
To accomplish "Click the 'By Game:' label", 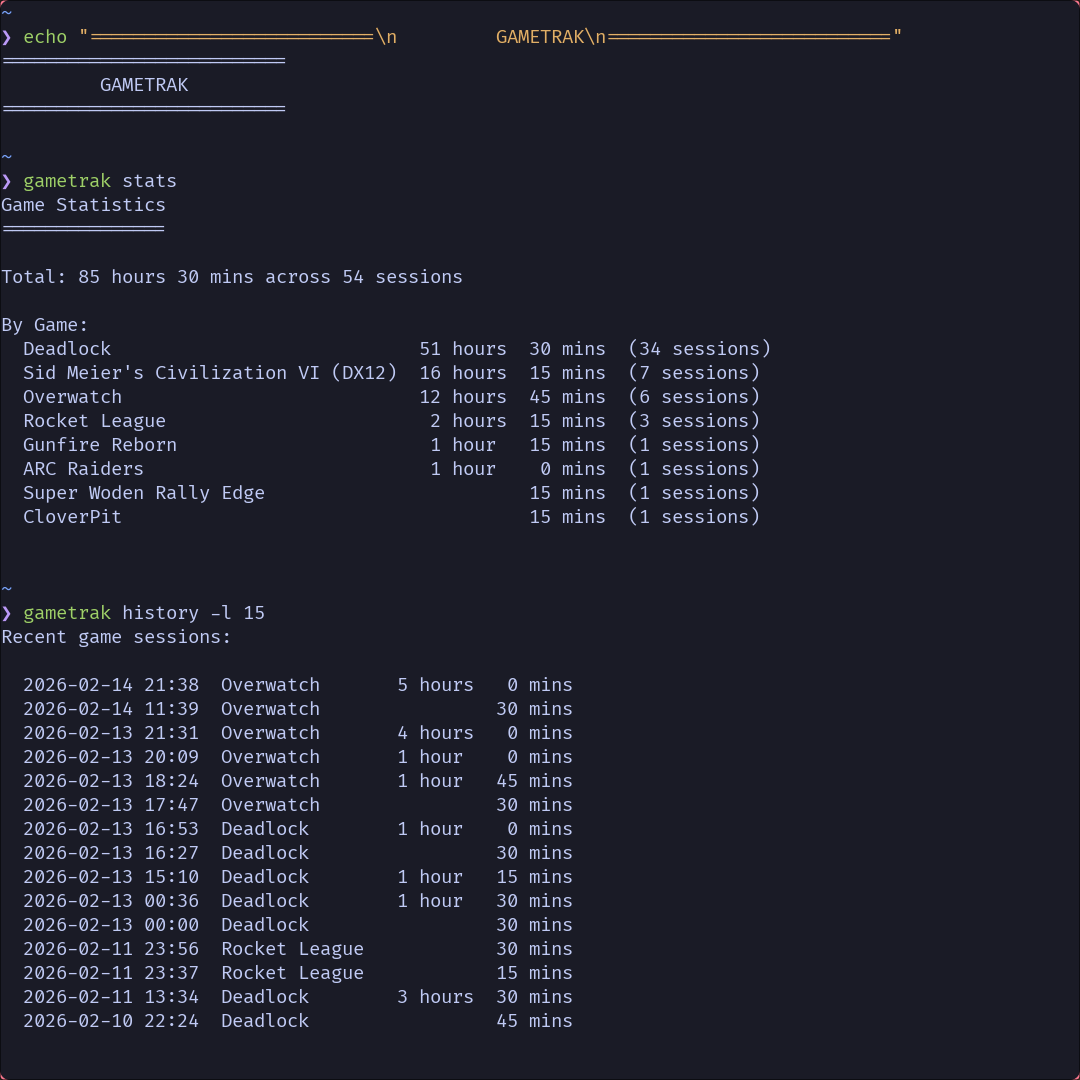I will pos(45,325).
